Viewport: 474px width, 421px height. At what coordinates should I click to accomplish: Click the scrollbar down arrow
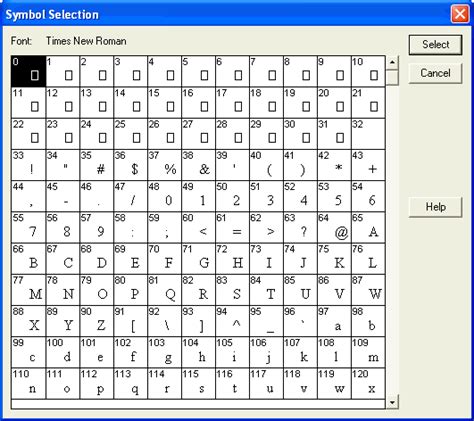click(x=392, y=402)
